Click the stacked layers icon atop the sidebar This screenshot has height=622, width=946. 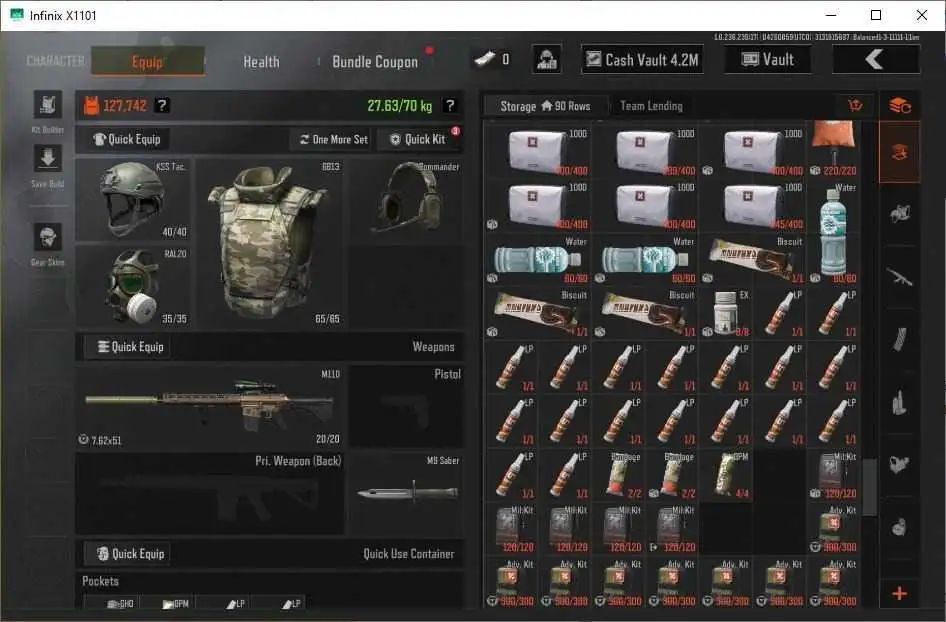click(x=900, y=106)
